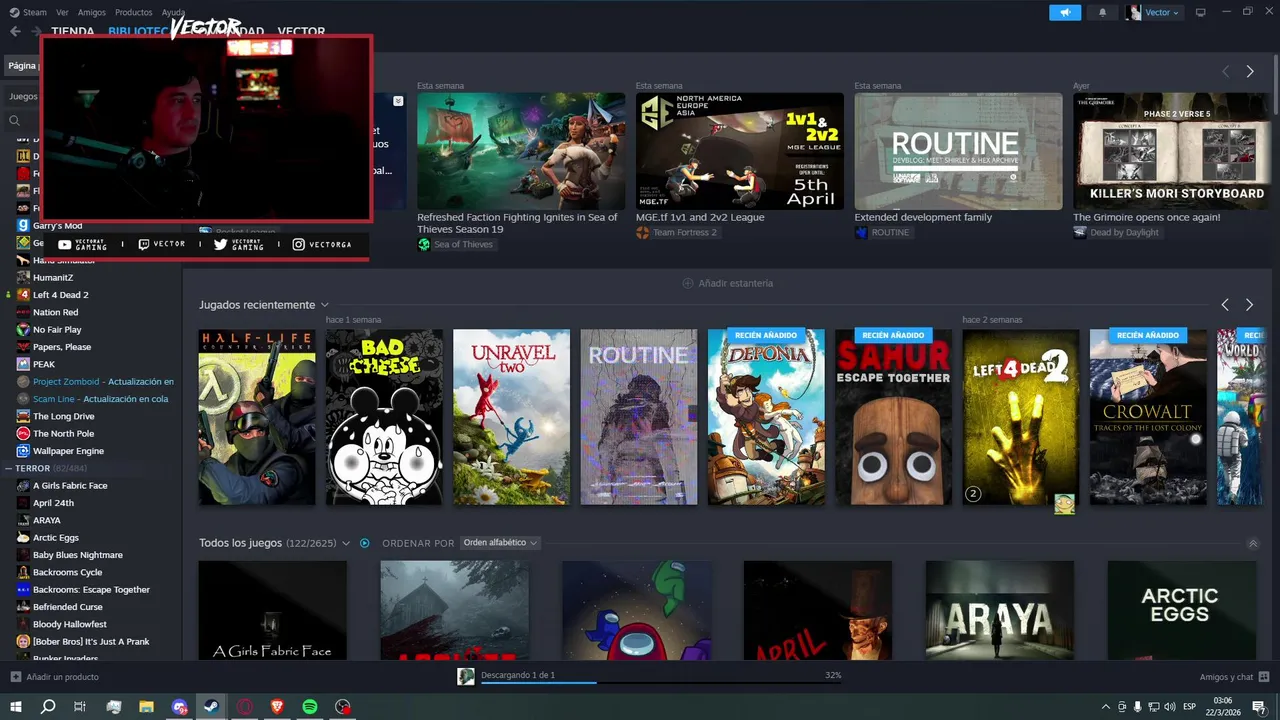1280x720 pixels.
Task: Open the Steam announcements megaphone button
Action: point(1065,12)
